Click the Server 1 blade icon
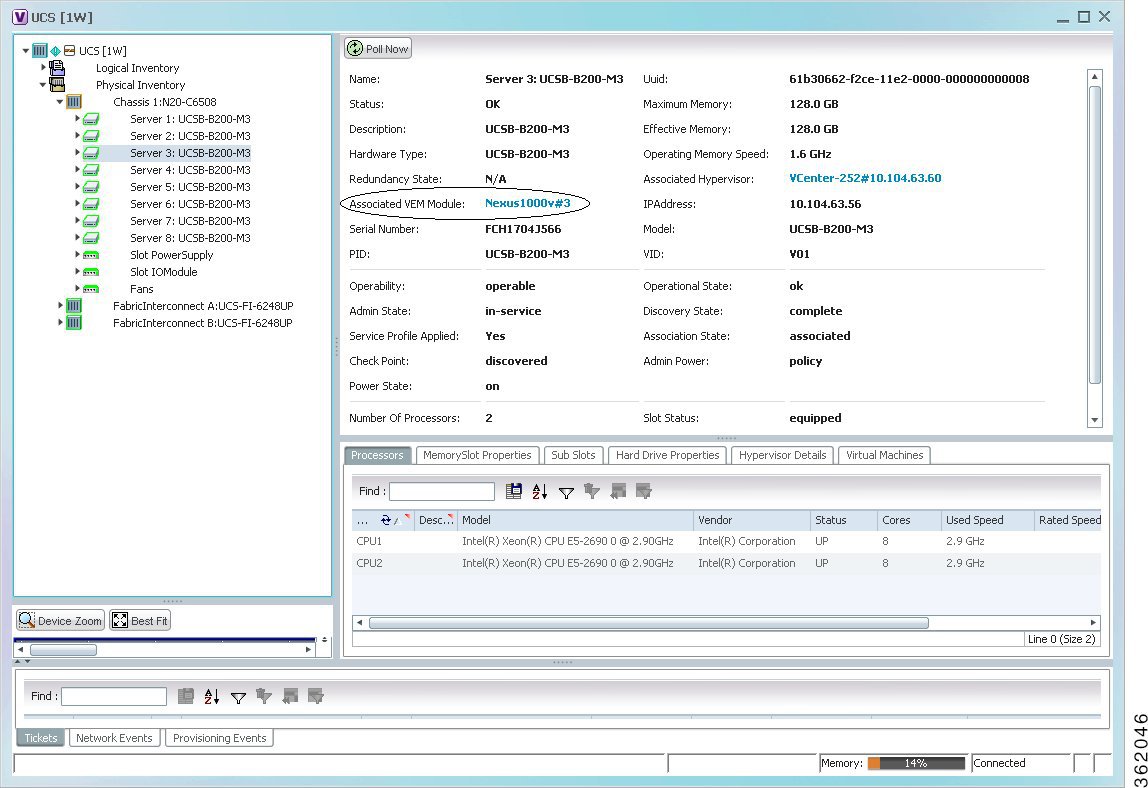 (x=91, y=119)
